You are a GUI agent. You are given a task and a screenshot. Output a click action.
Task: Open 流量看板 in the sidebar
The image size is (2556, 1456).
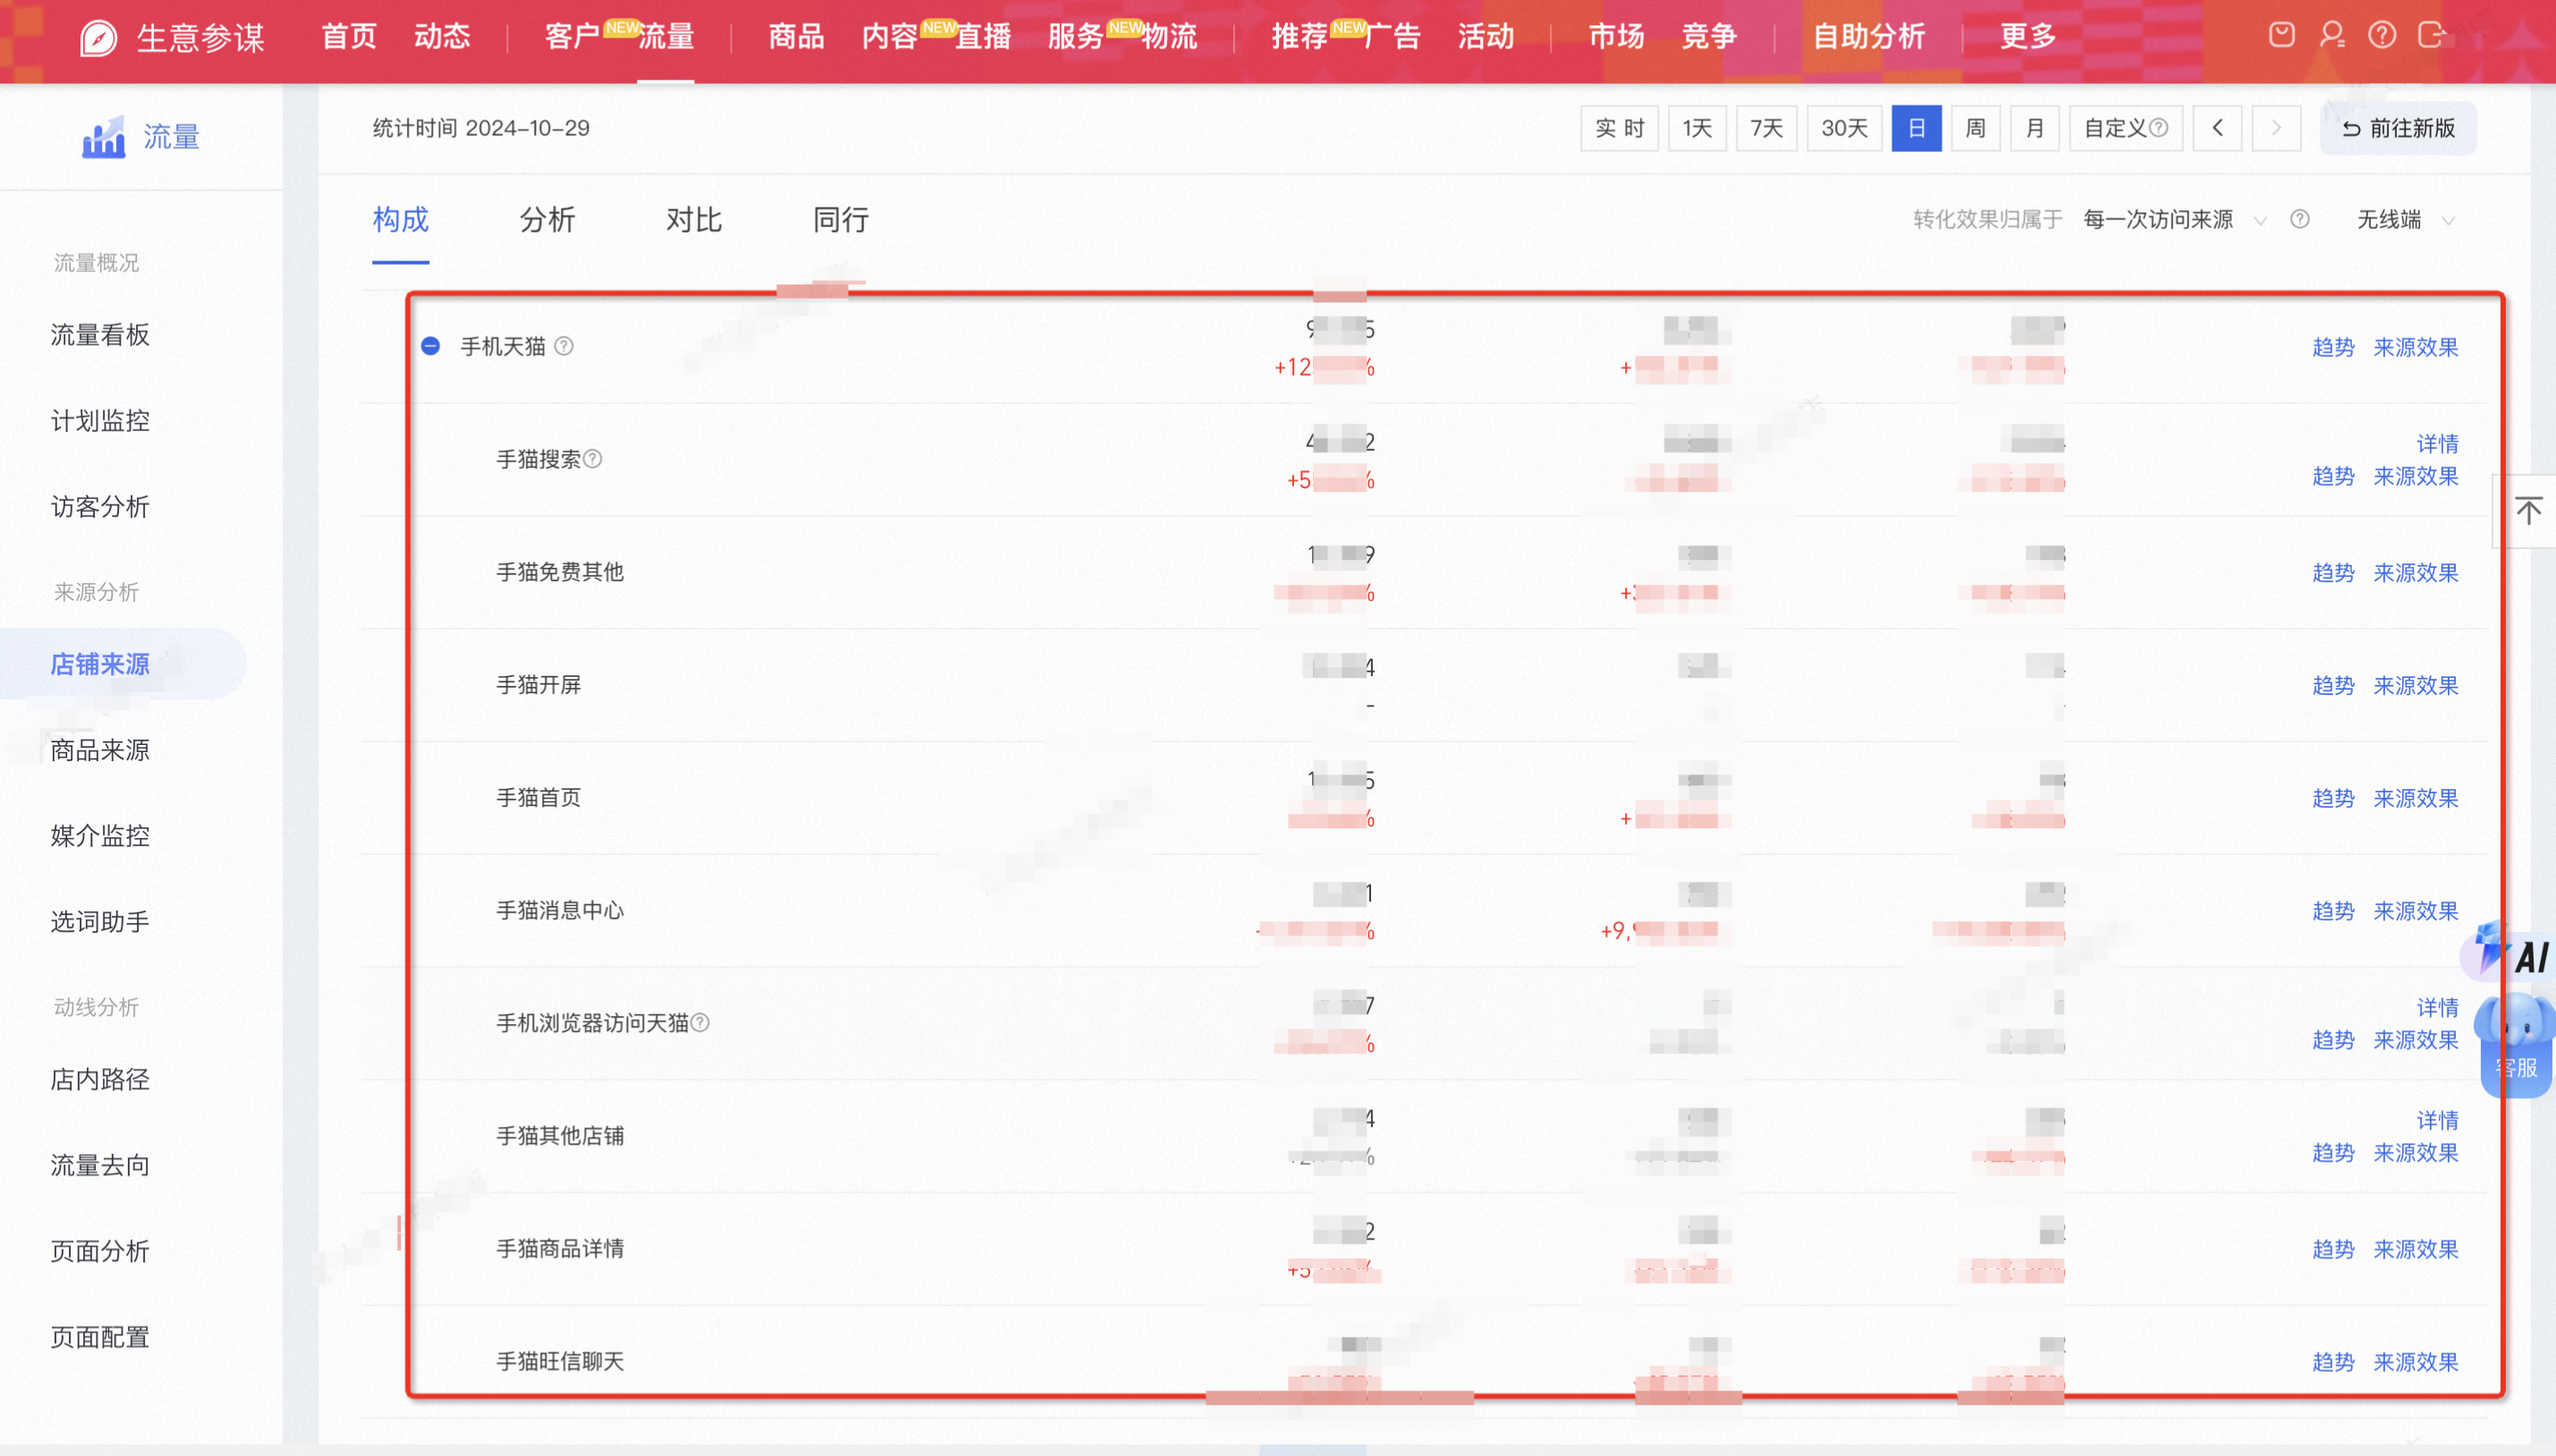pos(100,335)
